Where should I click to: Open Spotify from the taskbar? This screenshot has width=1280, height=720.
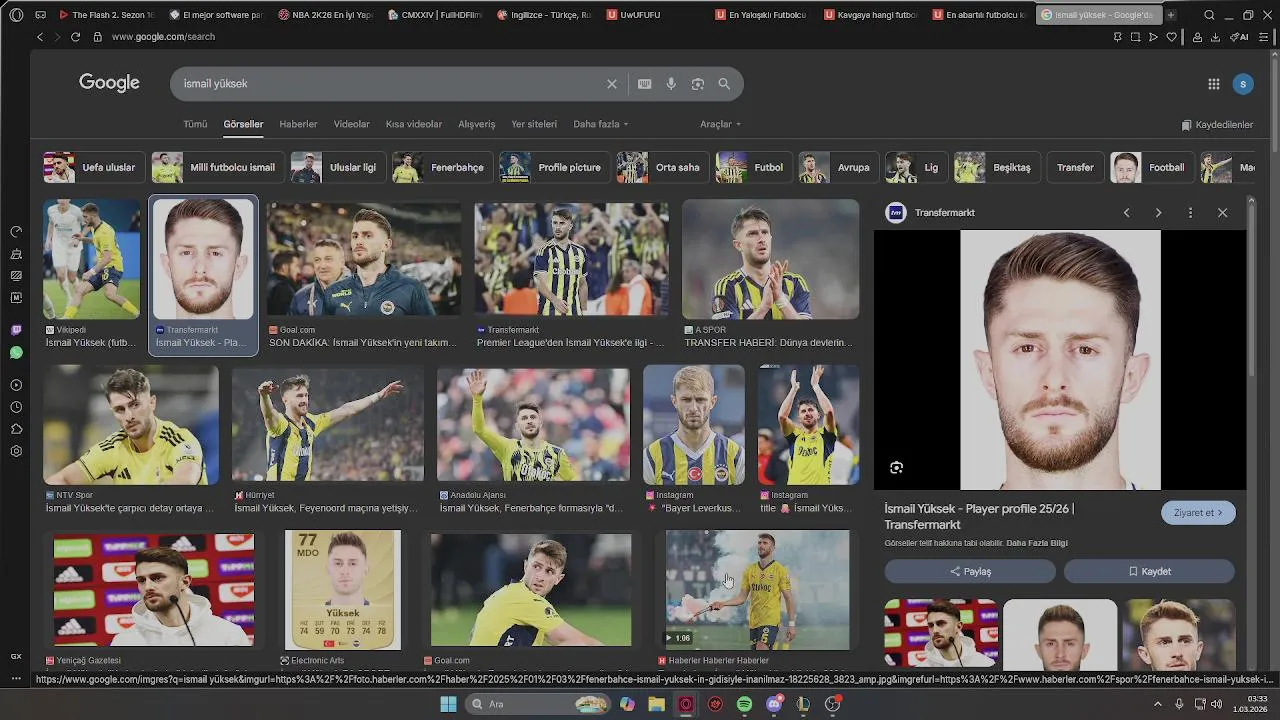coord(744,704)
